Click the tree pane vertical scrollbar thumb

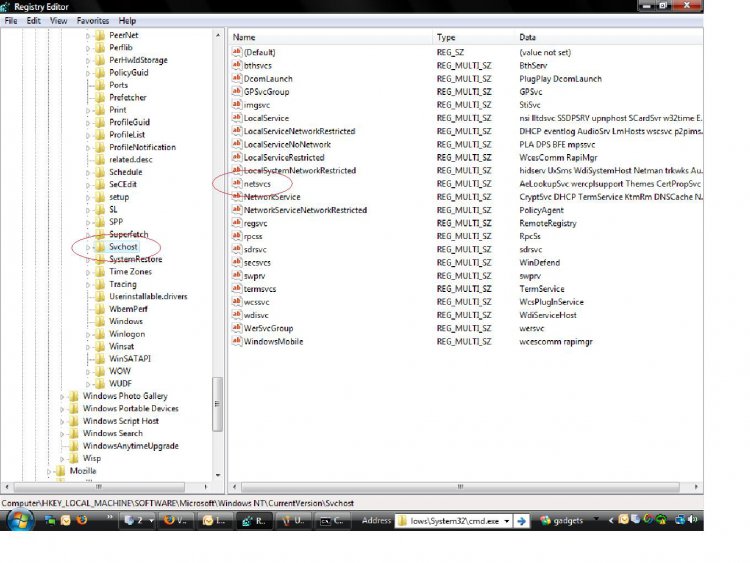[217, 404]
